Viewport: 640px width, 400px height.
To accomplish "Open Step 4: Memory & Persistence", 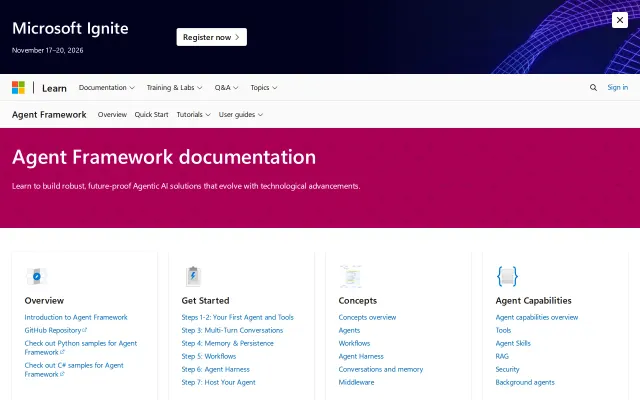I will click(x=228, y=343).
